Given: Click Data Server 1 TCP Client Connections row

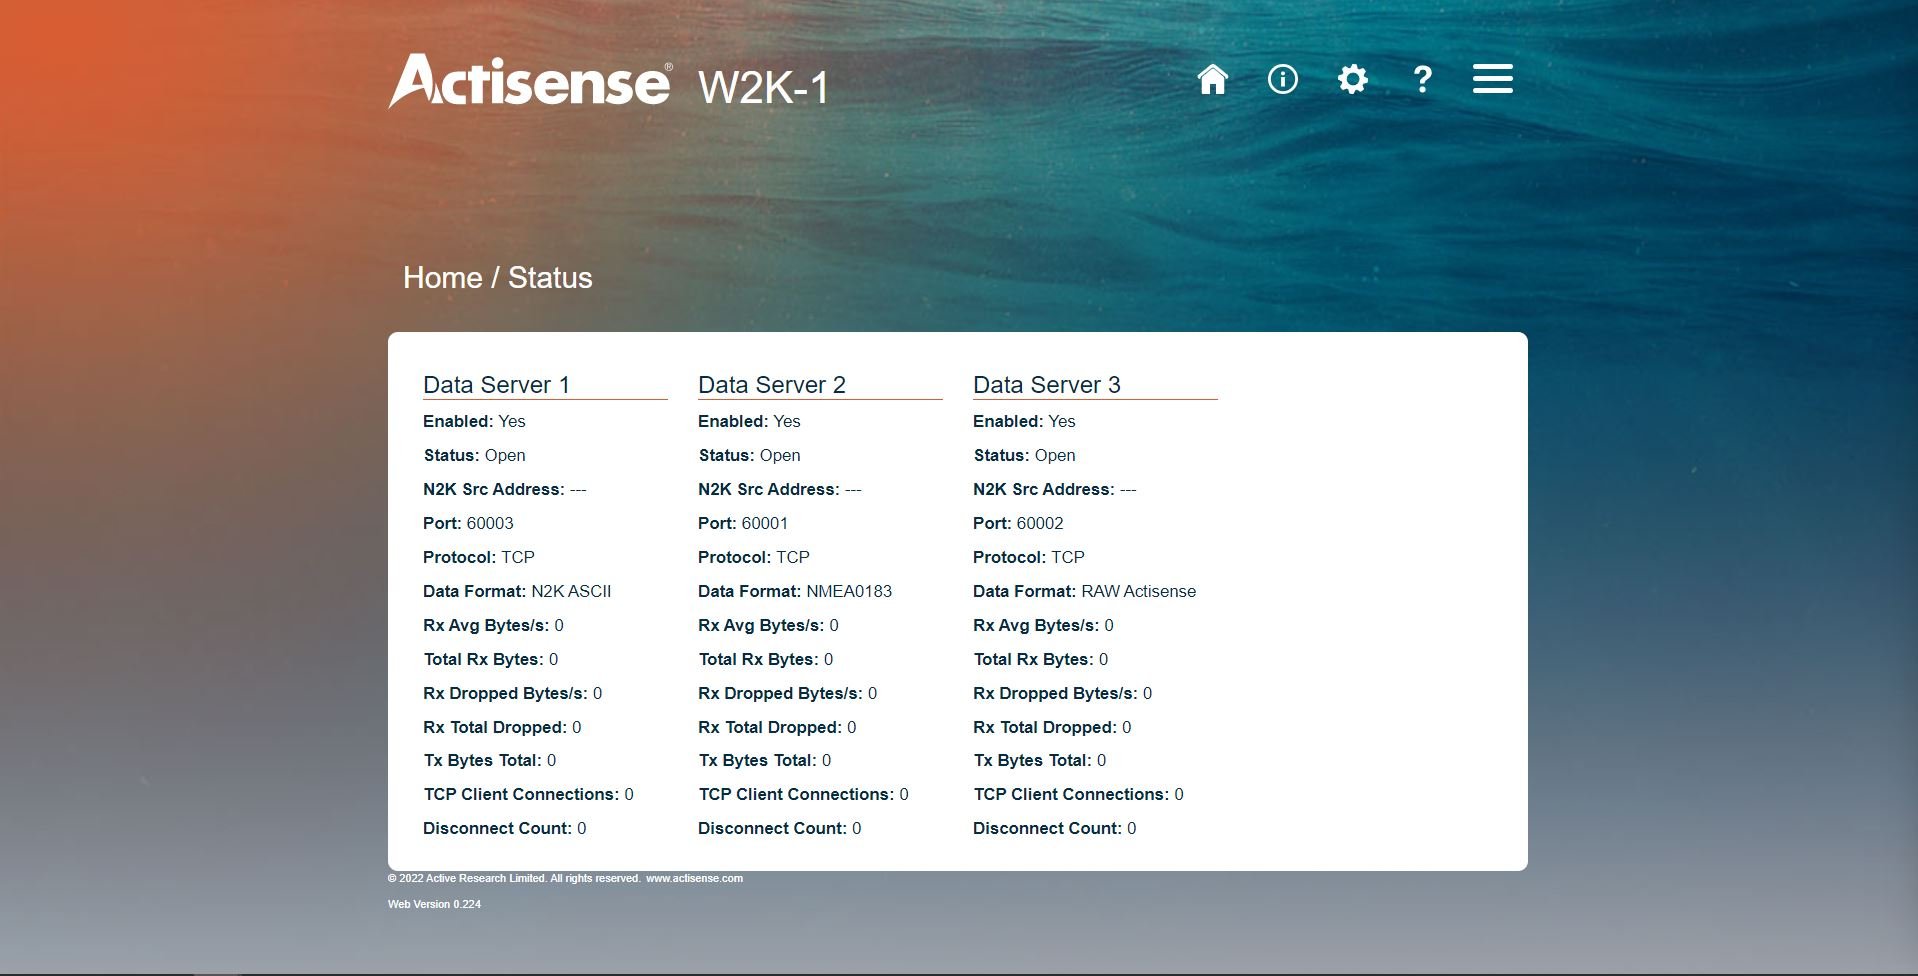Looking at the screenshot, I should pyautogui.click(x=528, y=794).
